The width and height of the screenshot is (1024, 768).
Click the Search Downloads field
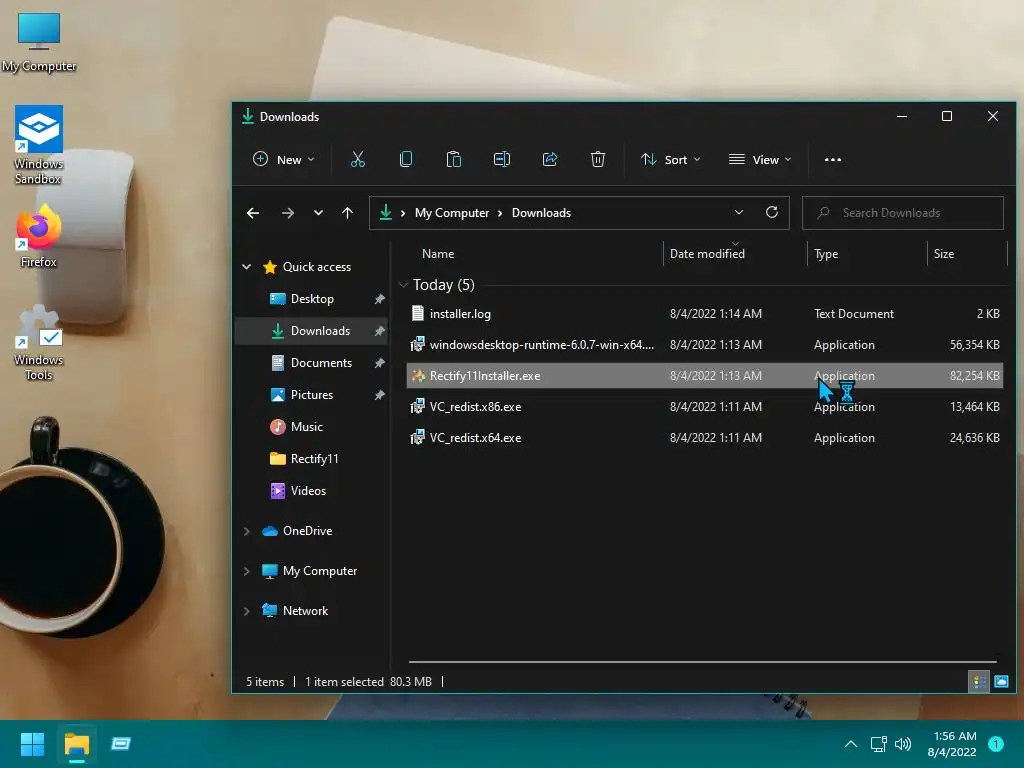903,213
